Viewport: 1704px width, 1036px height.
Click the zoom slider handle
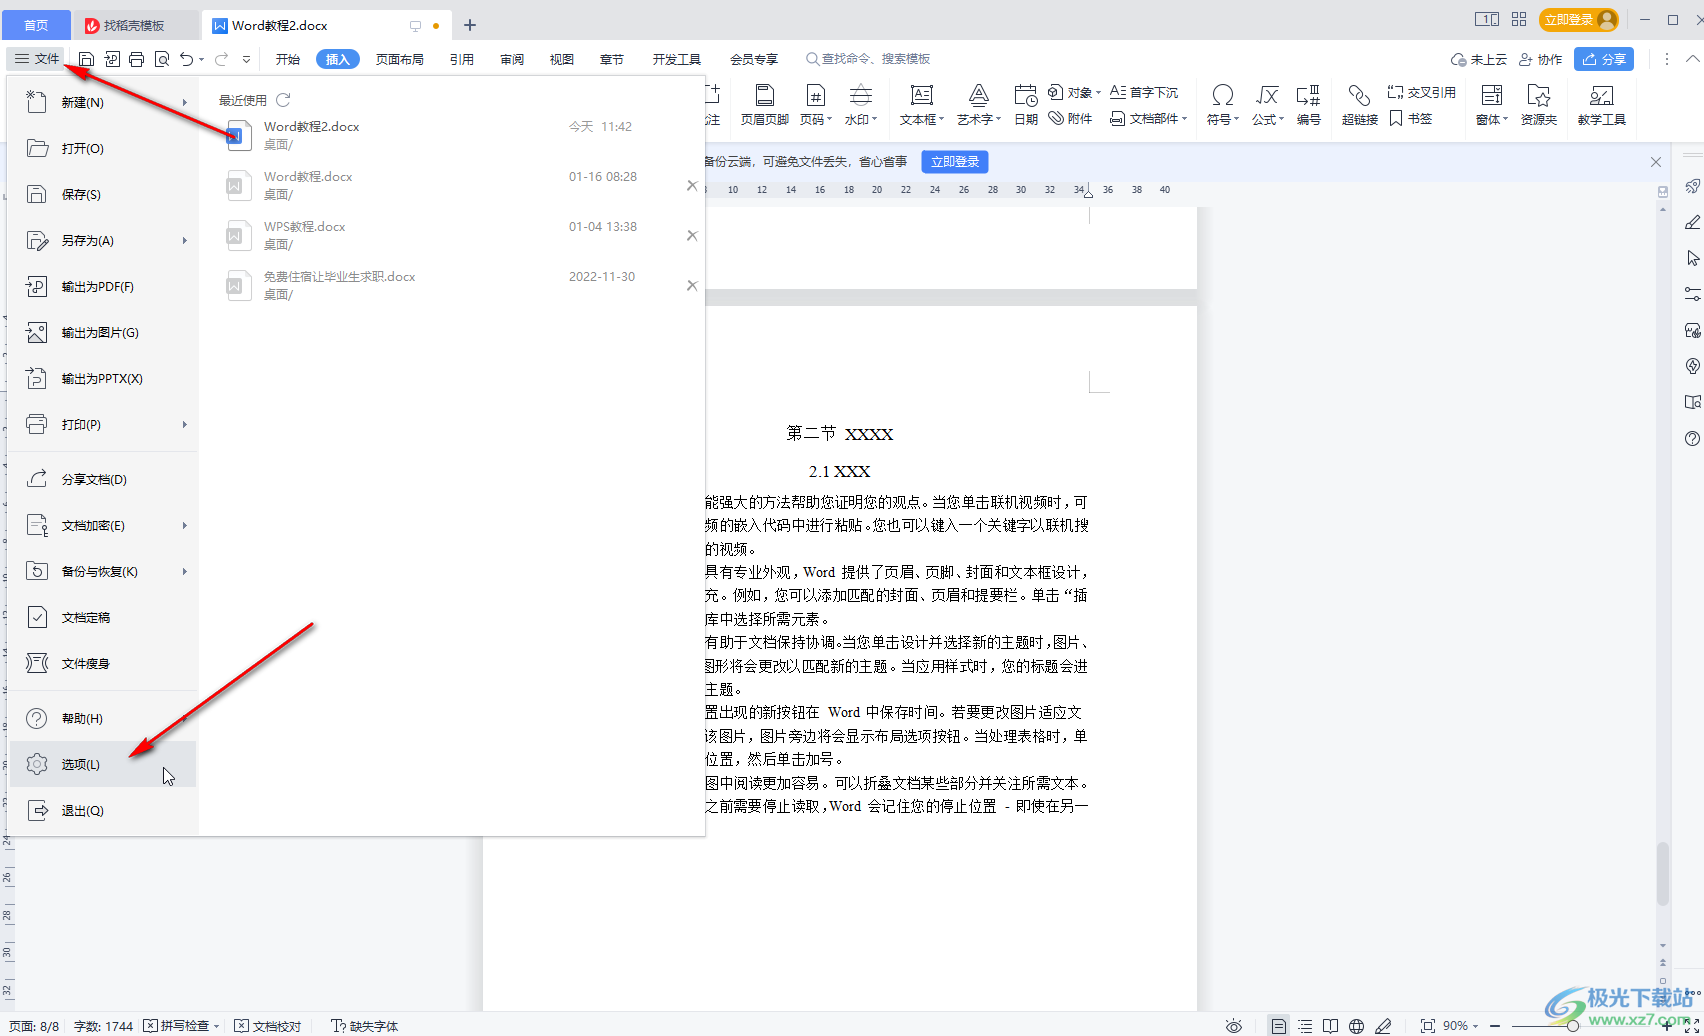[1572, 1026]
